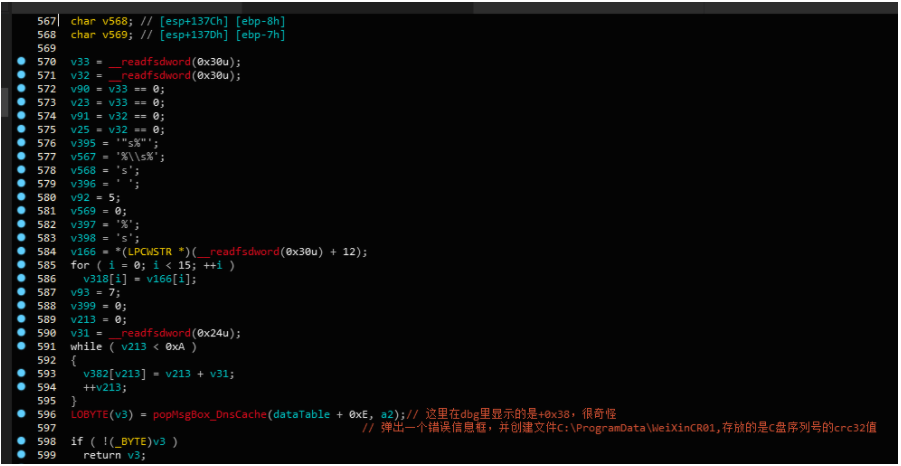Toggle breakpoint dot on line 578
This screenshot has width=901, height=466.
[21, 170]
